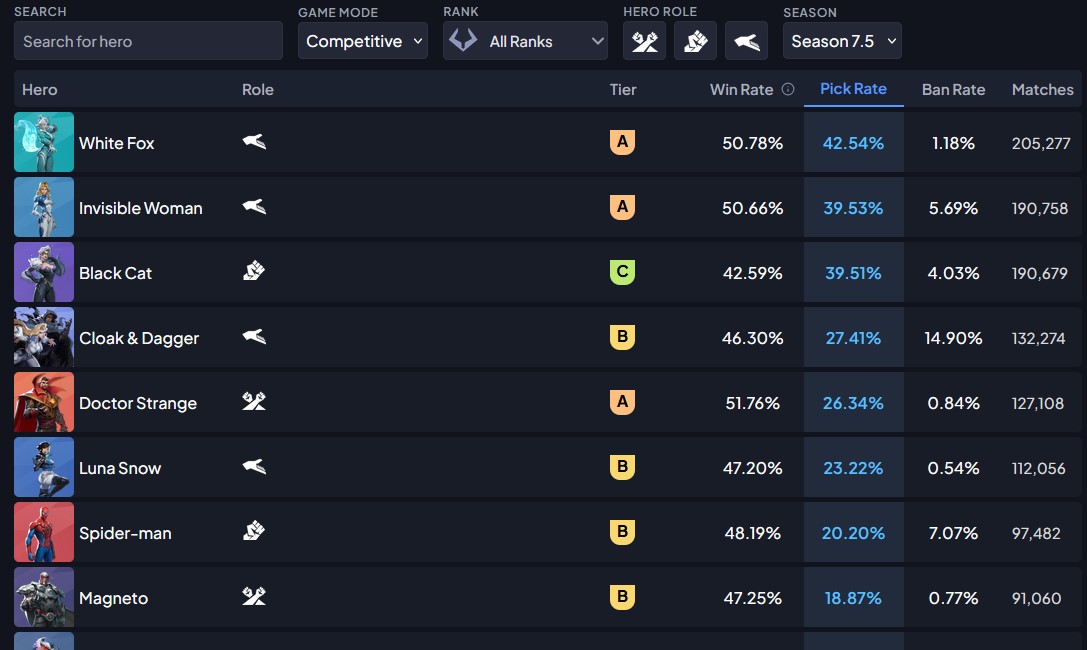Select the 205,277 matches cell
The image size is (1087, 650).
tap(1041, 143)
